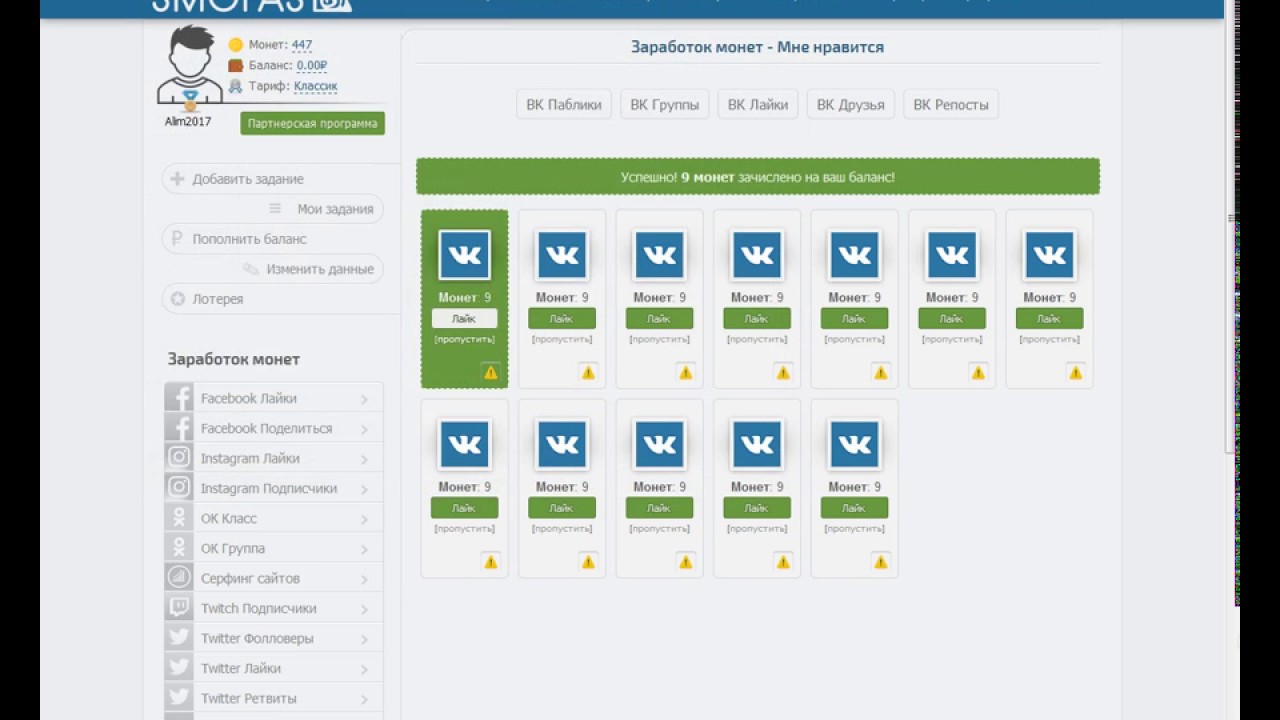1280x720 pixels.
Task: Switch to the ВК Друзья tab
Action: point(851,104)
